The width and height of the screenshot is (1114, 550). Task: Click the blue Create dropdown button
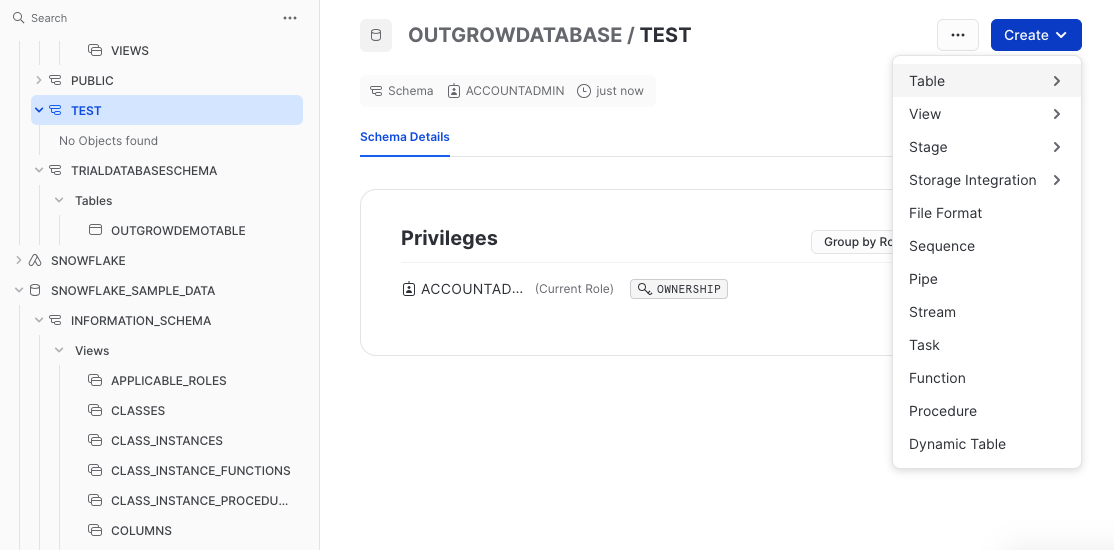(x=1035, y=35)
